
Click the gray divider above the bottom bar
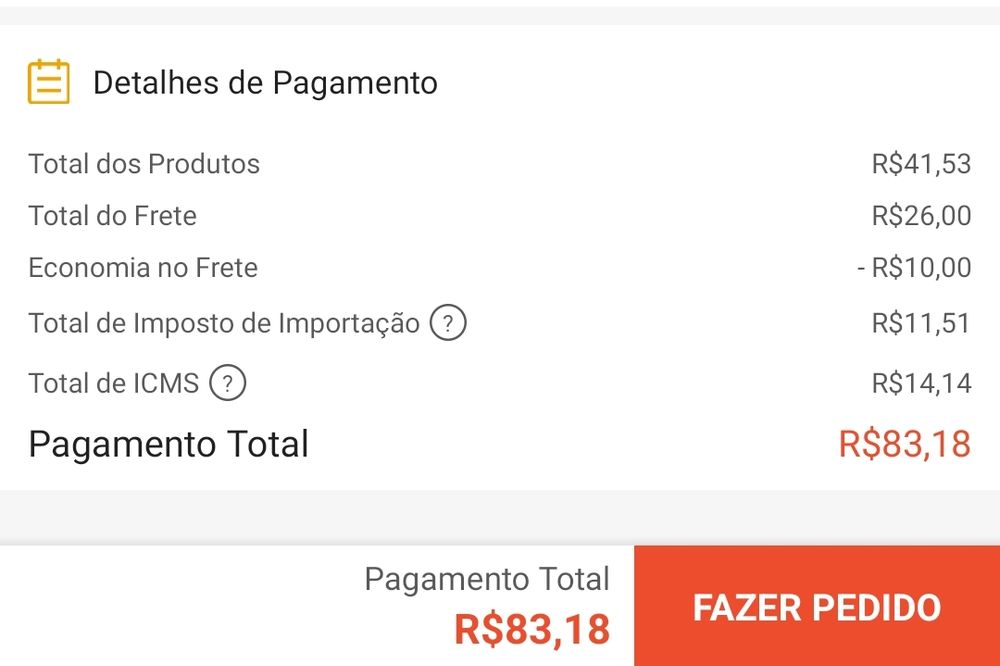coord(500,517)
